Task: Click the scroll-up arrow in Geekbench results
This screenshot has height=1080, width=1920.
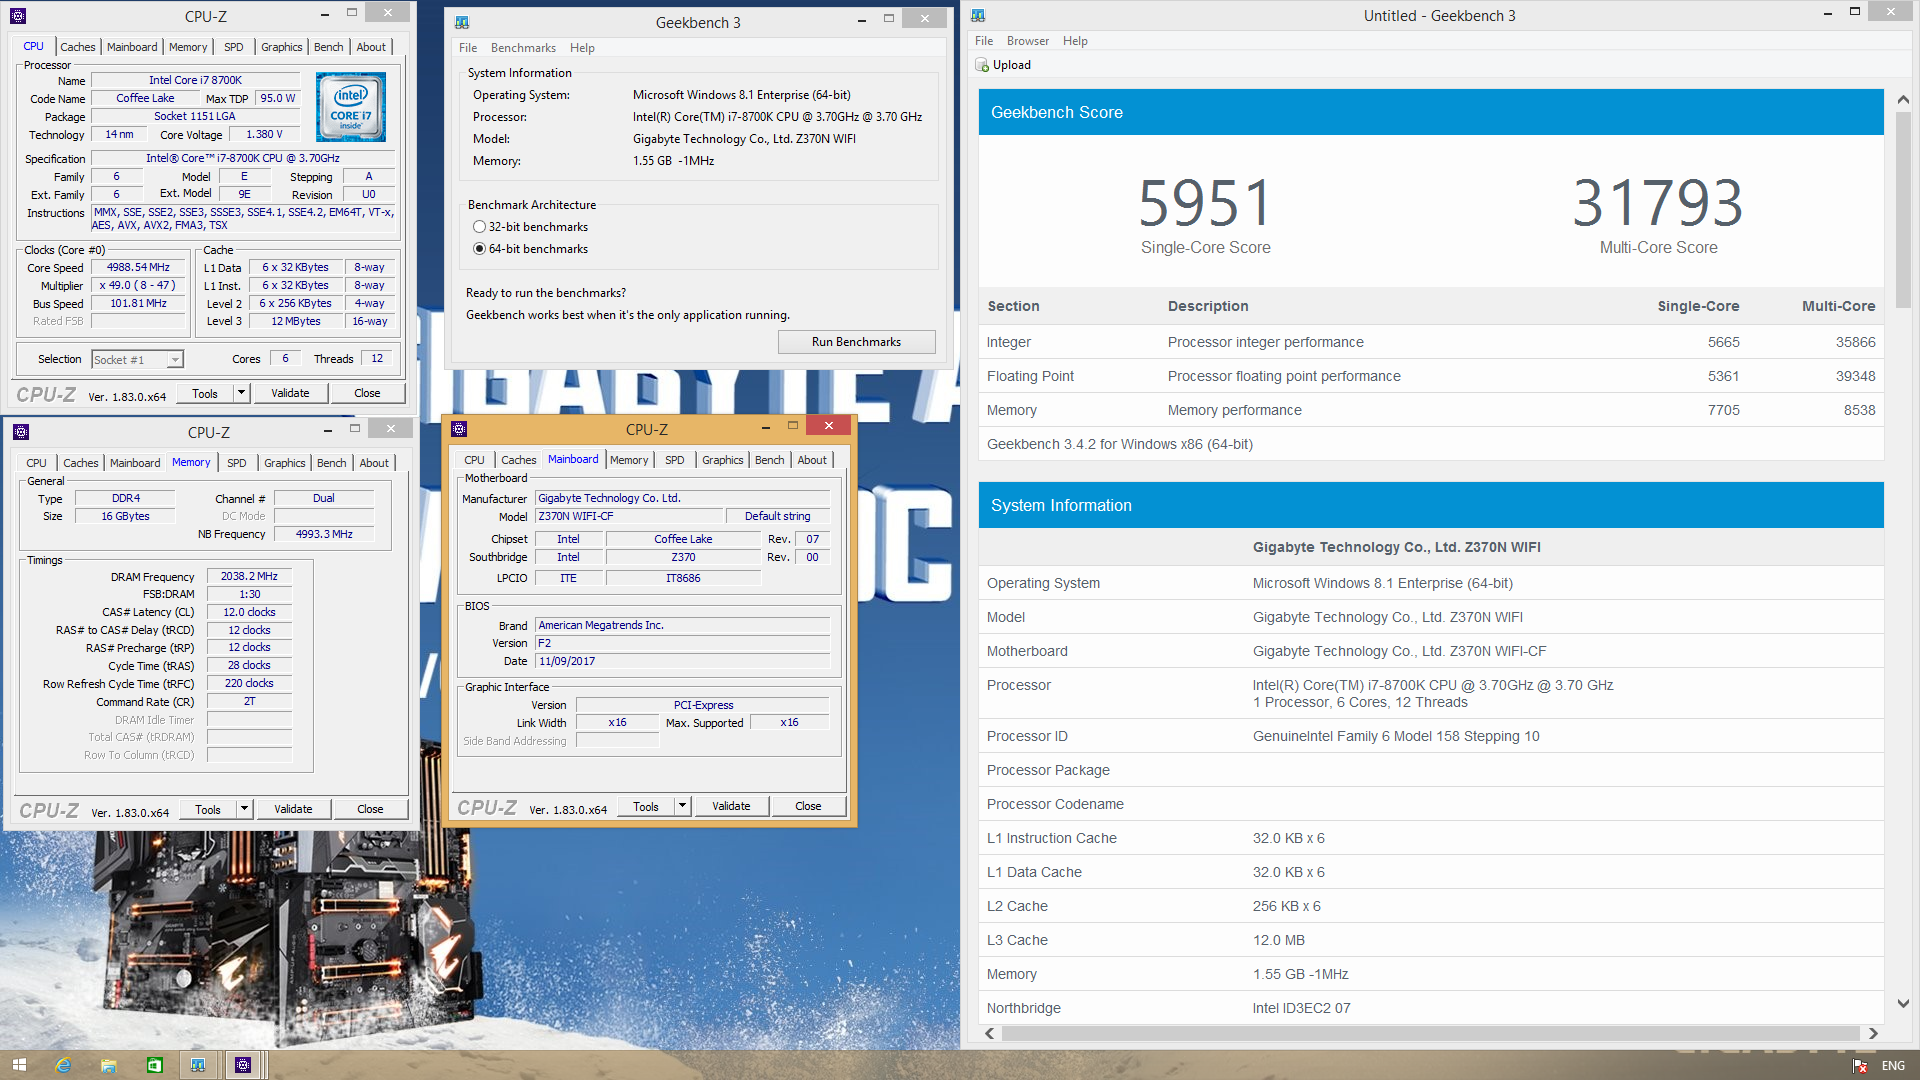Action: [x=1903, y=100]
